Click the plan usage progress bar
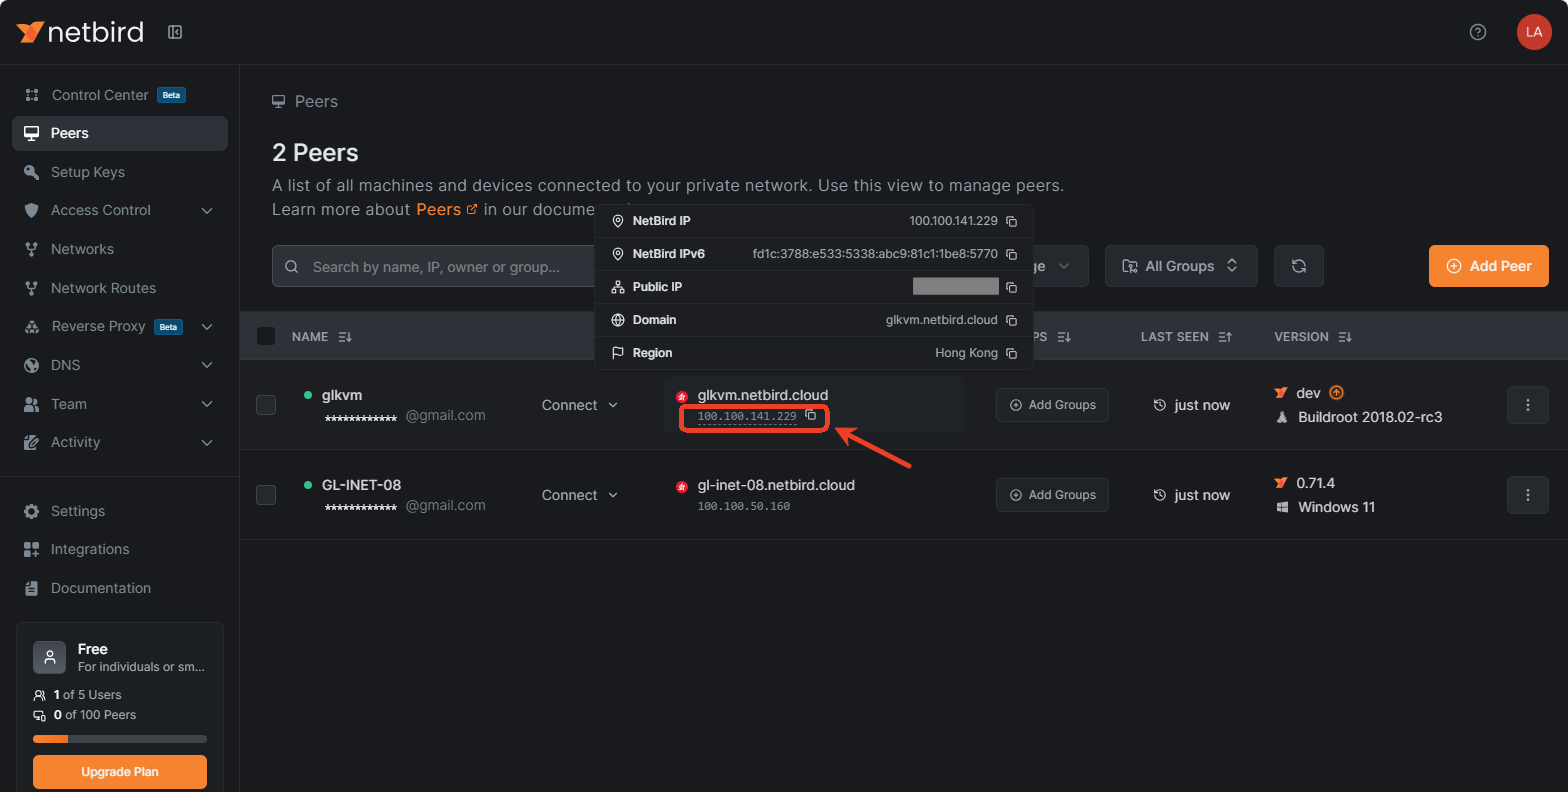 (x=120, y=739)
